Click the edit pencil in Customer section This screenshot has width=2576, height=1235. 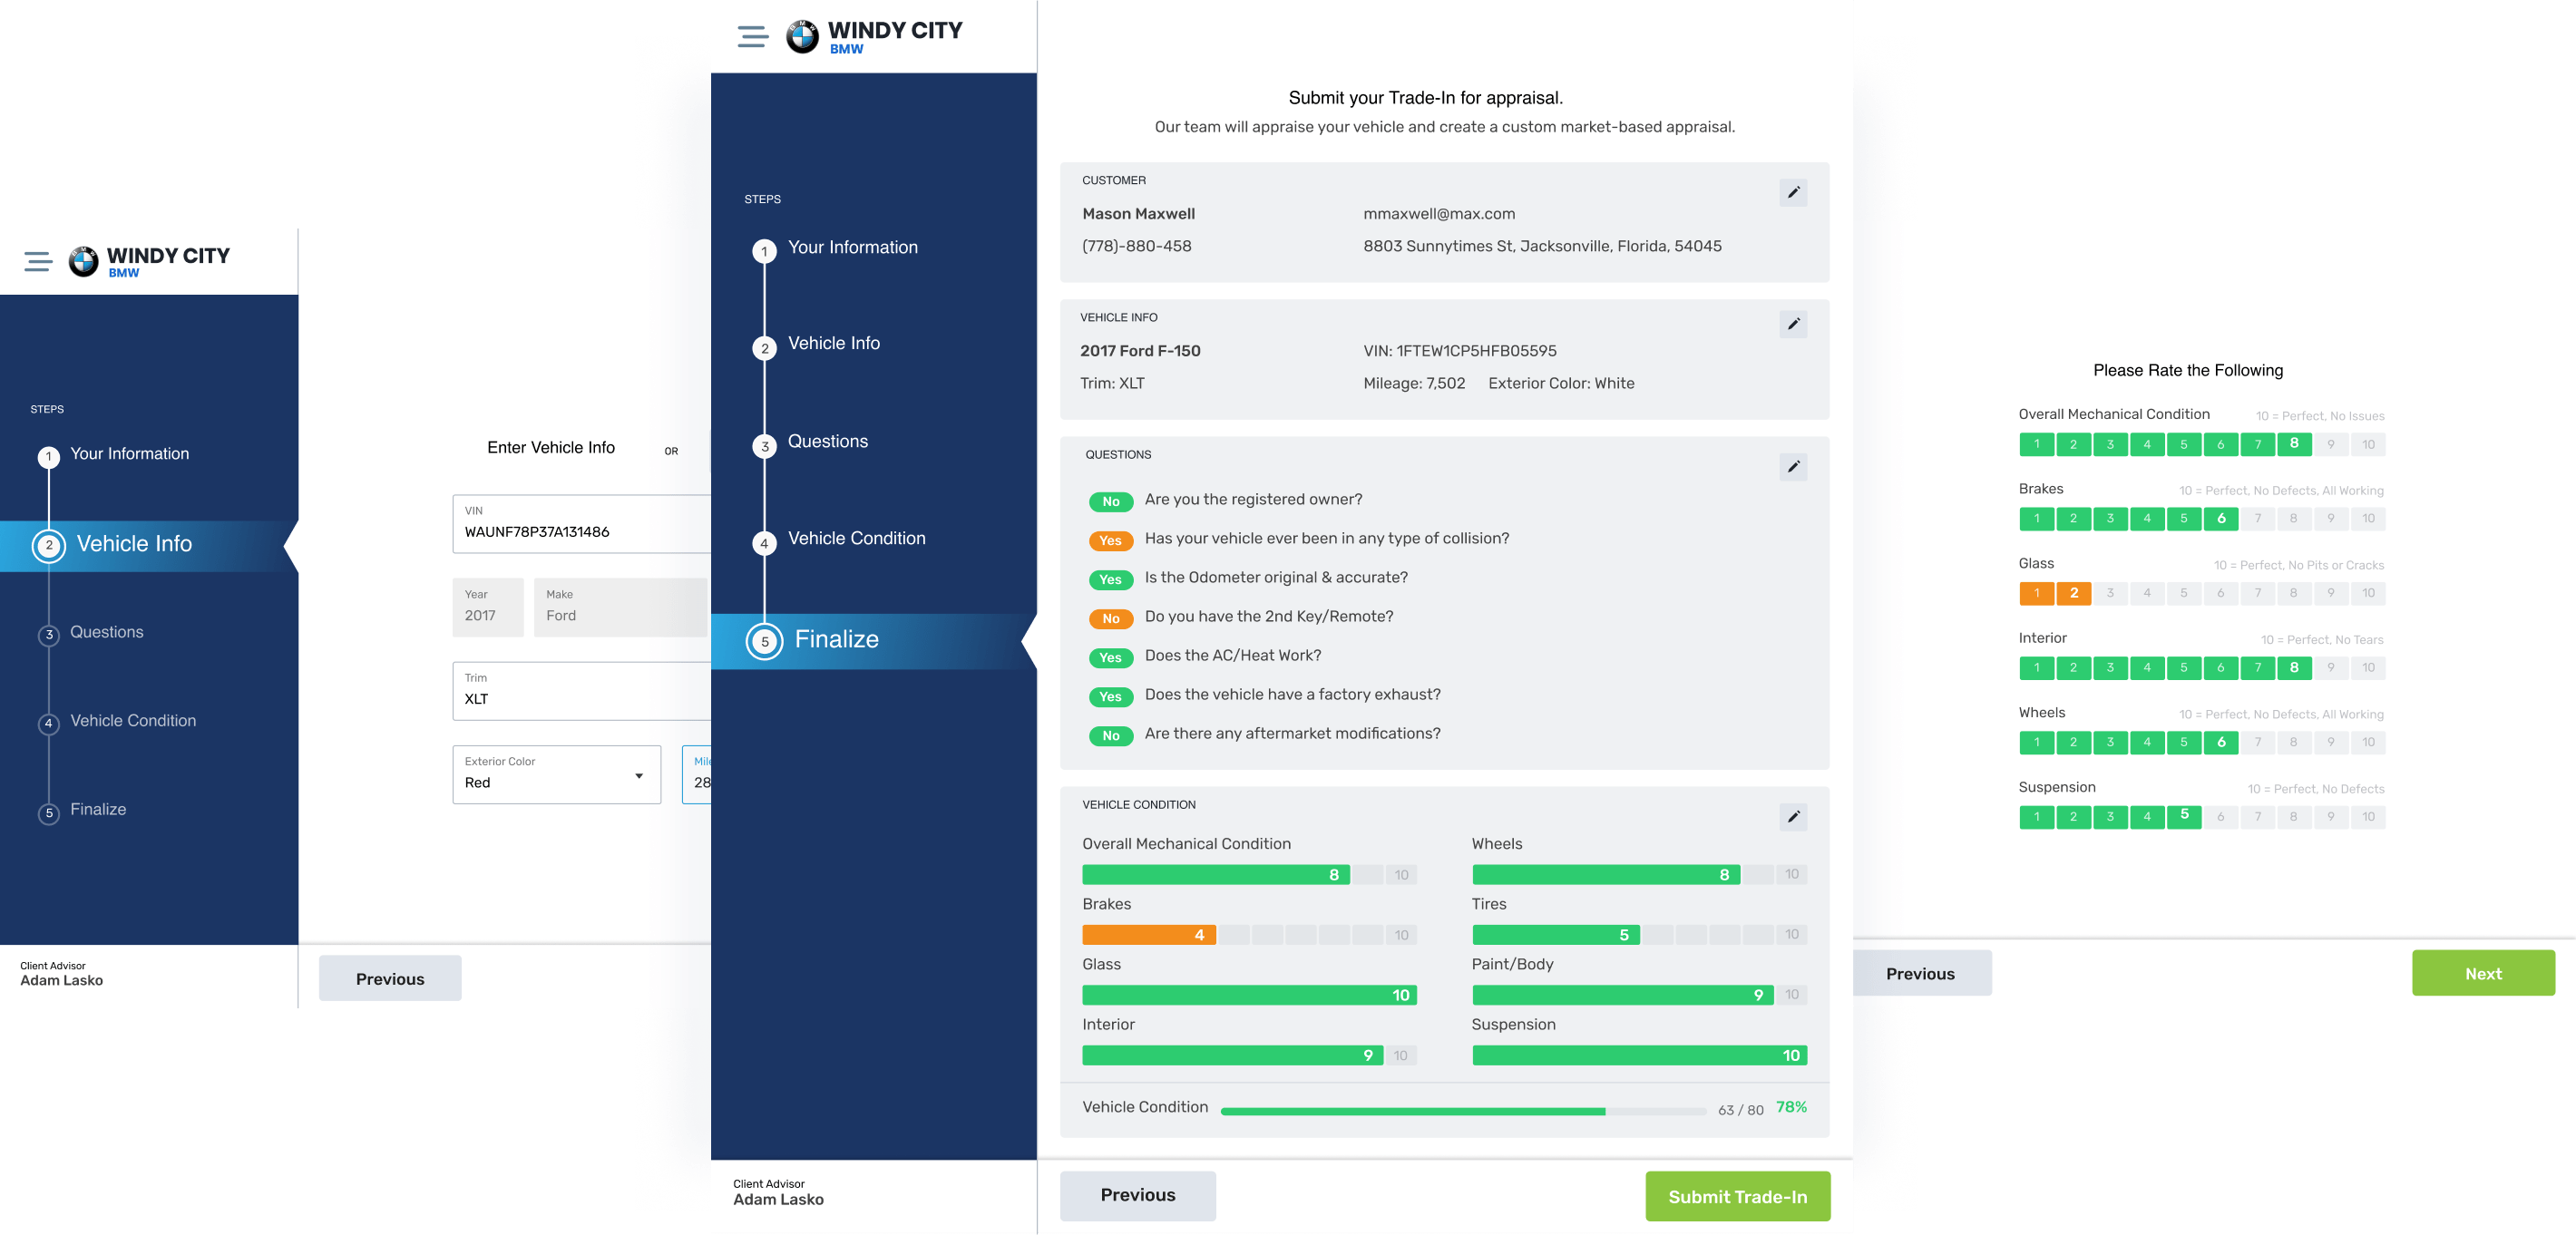[1793, 192]
